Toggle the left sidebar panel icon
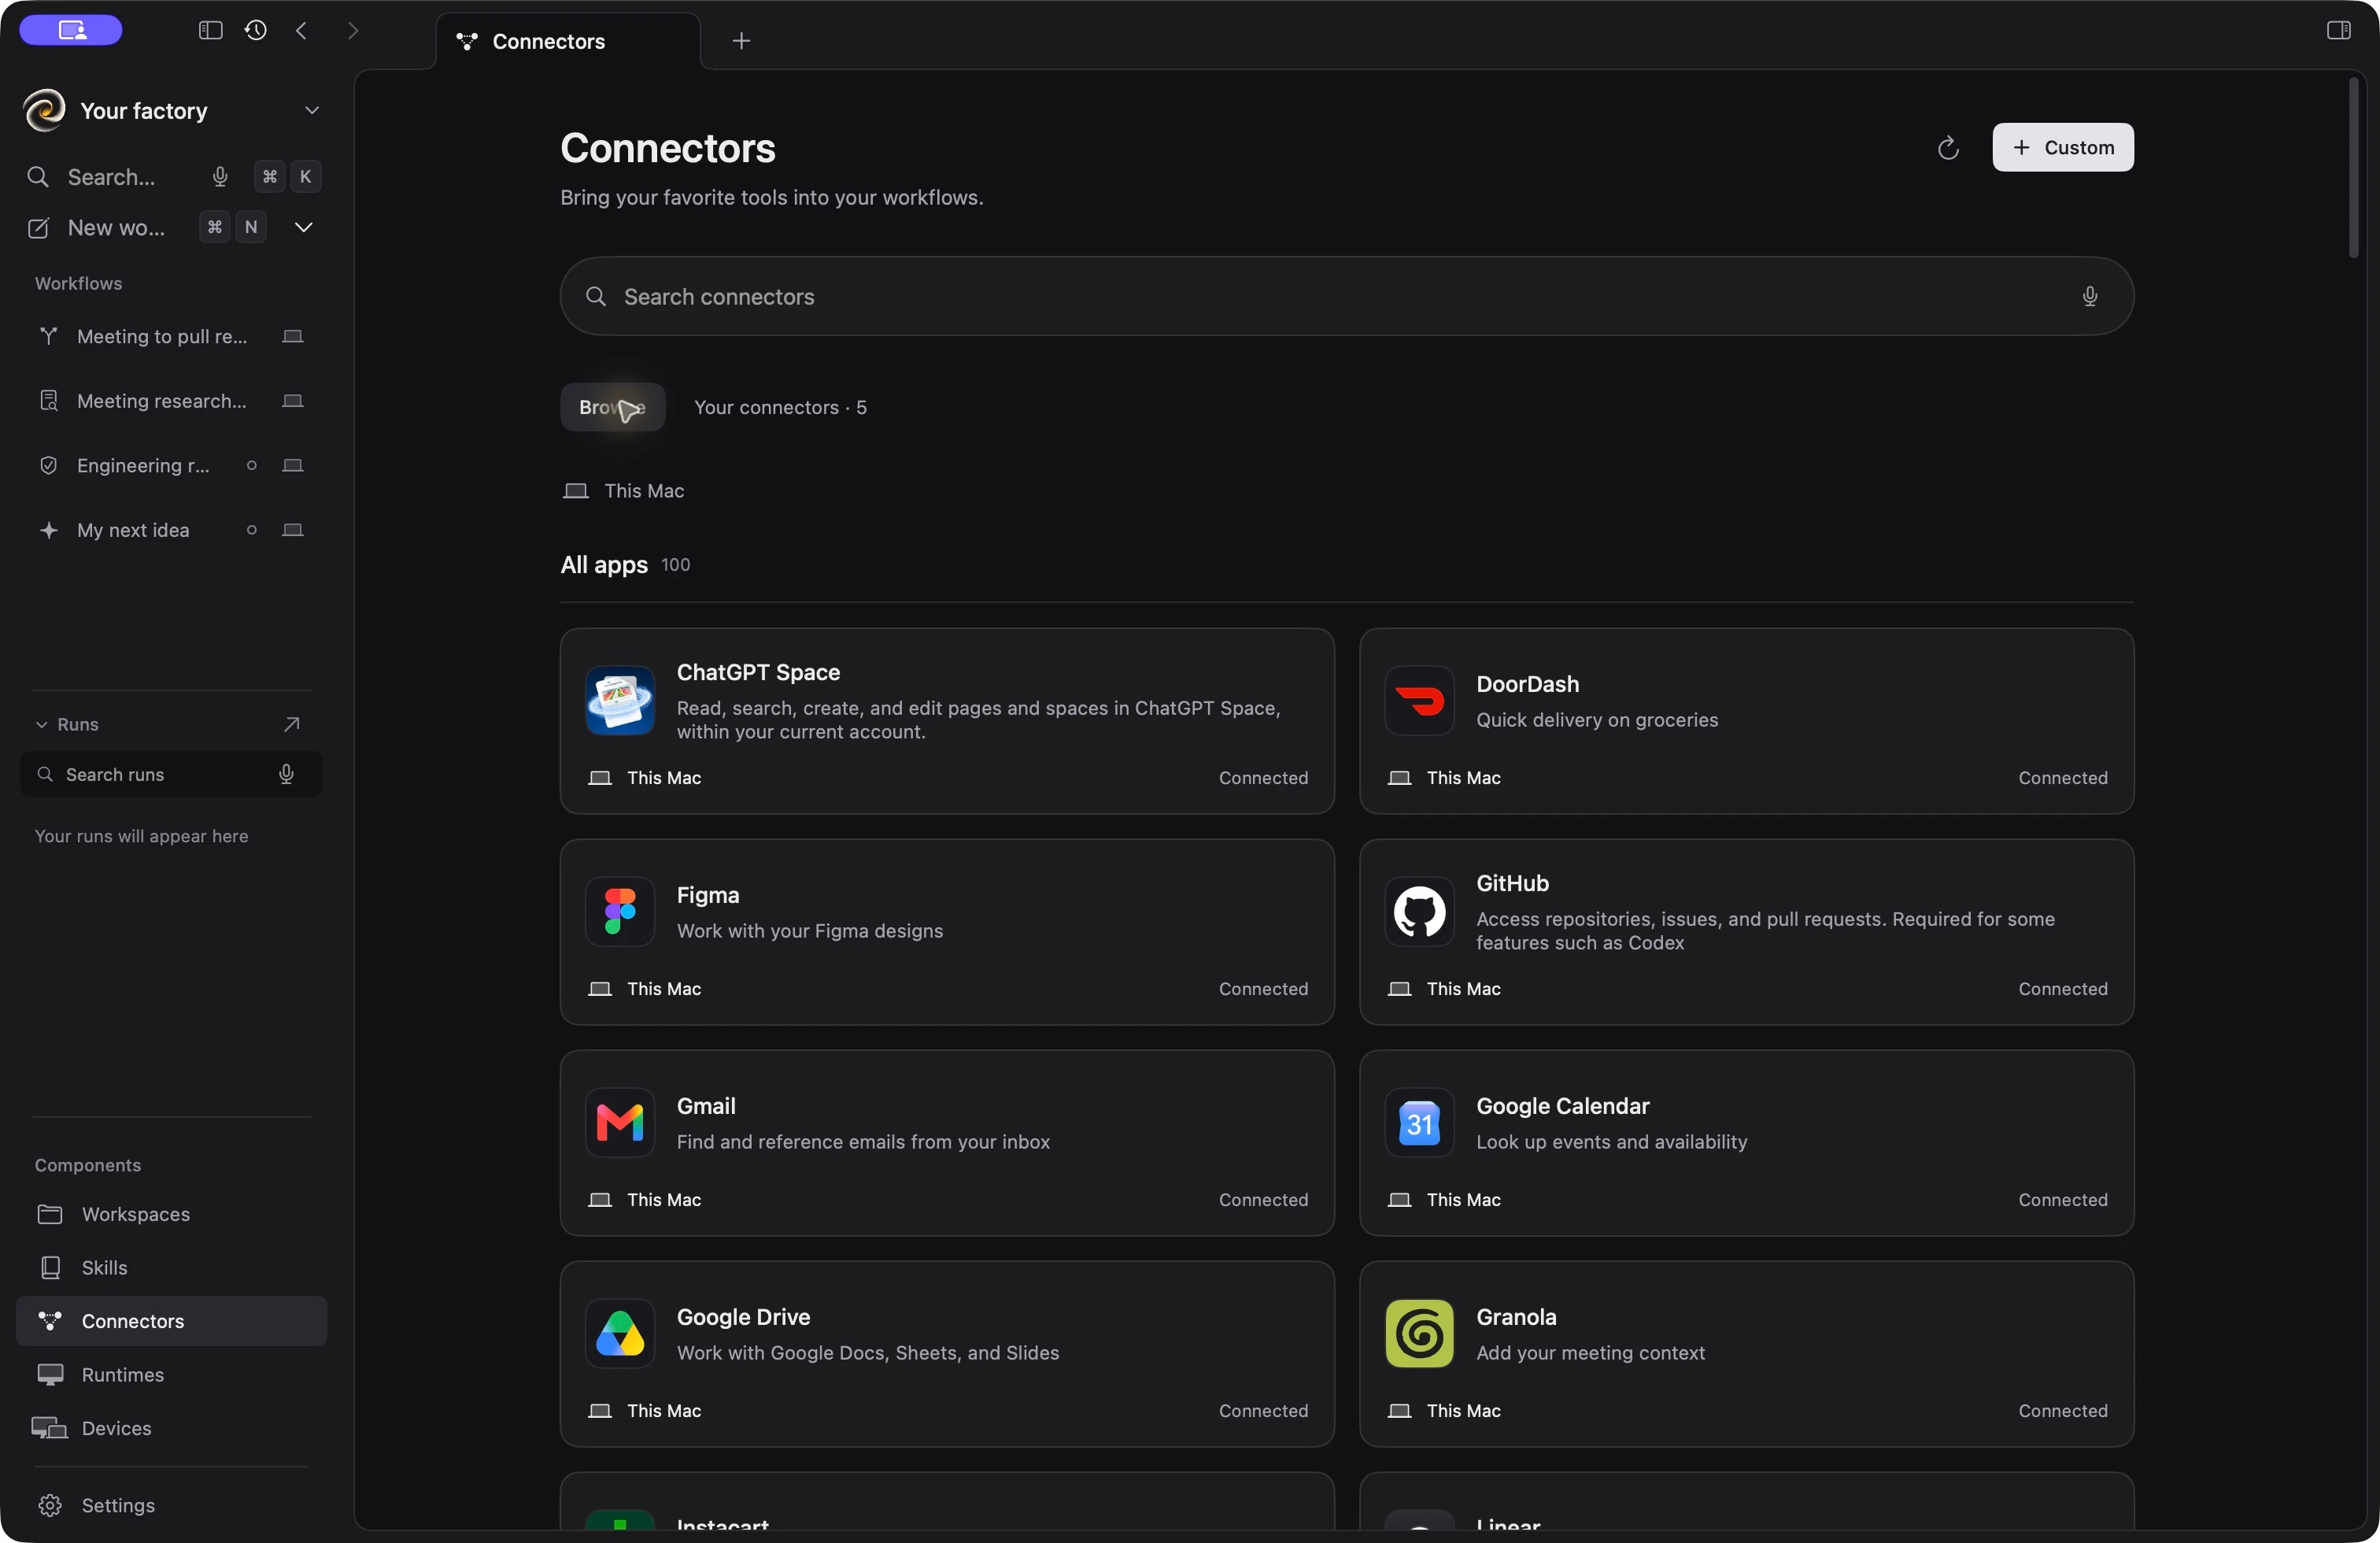This screenshot has height=1543, width=2380. (x=210, y=31)
